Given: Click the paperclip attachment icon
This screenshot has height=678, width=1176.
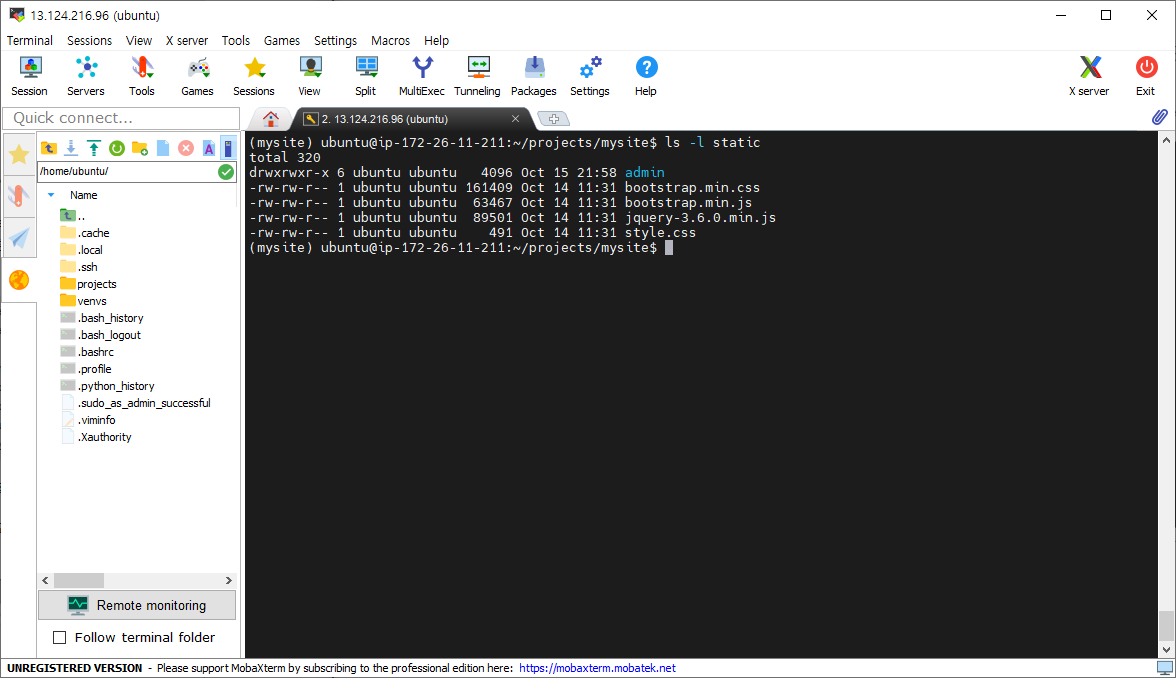Looking at the screenshot, I should [x=1160, y=117].
